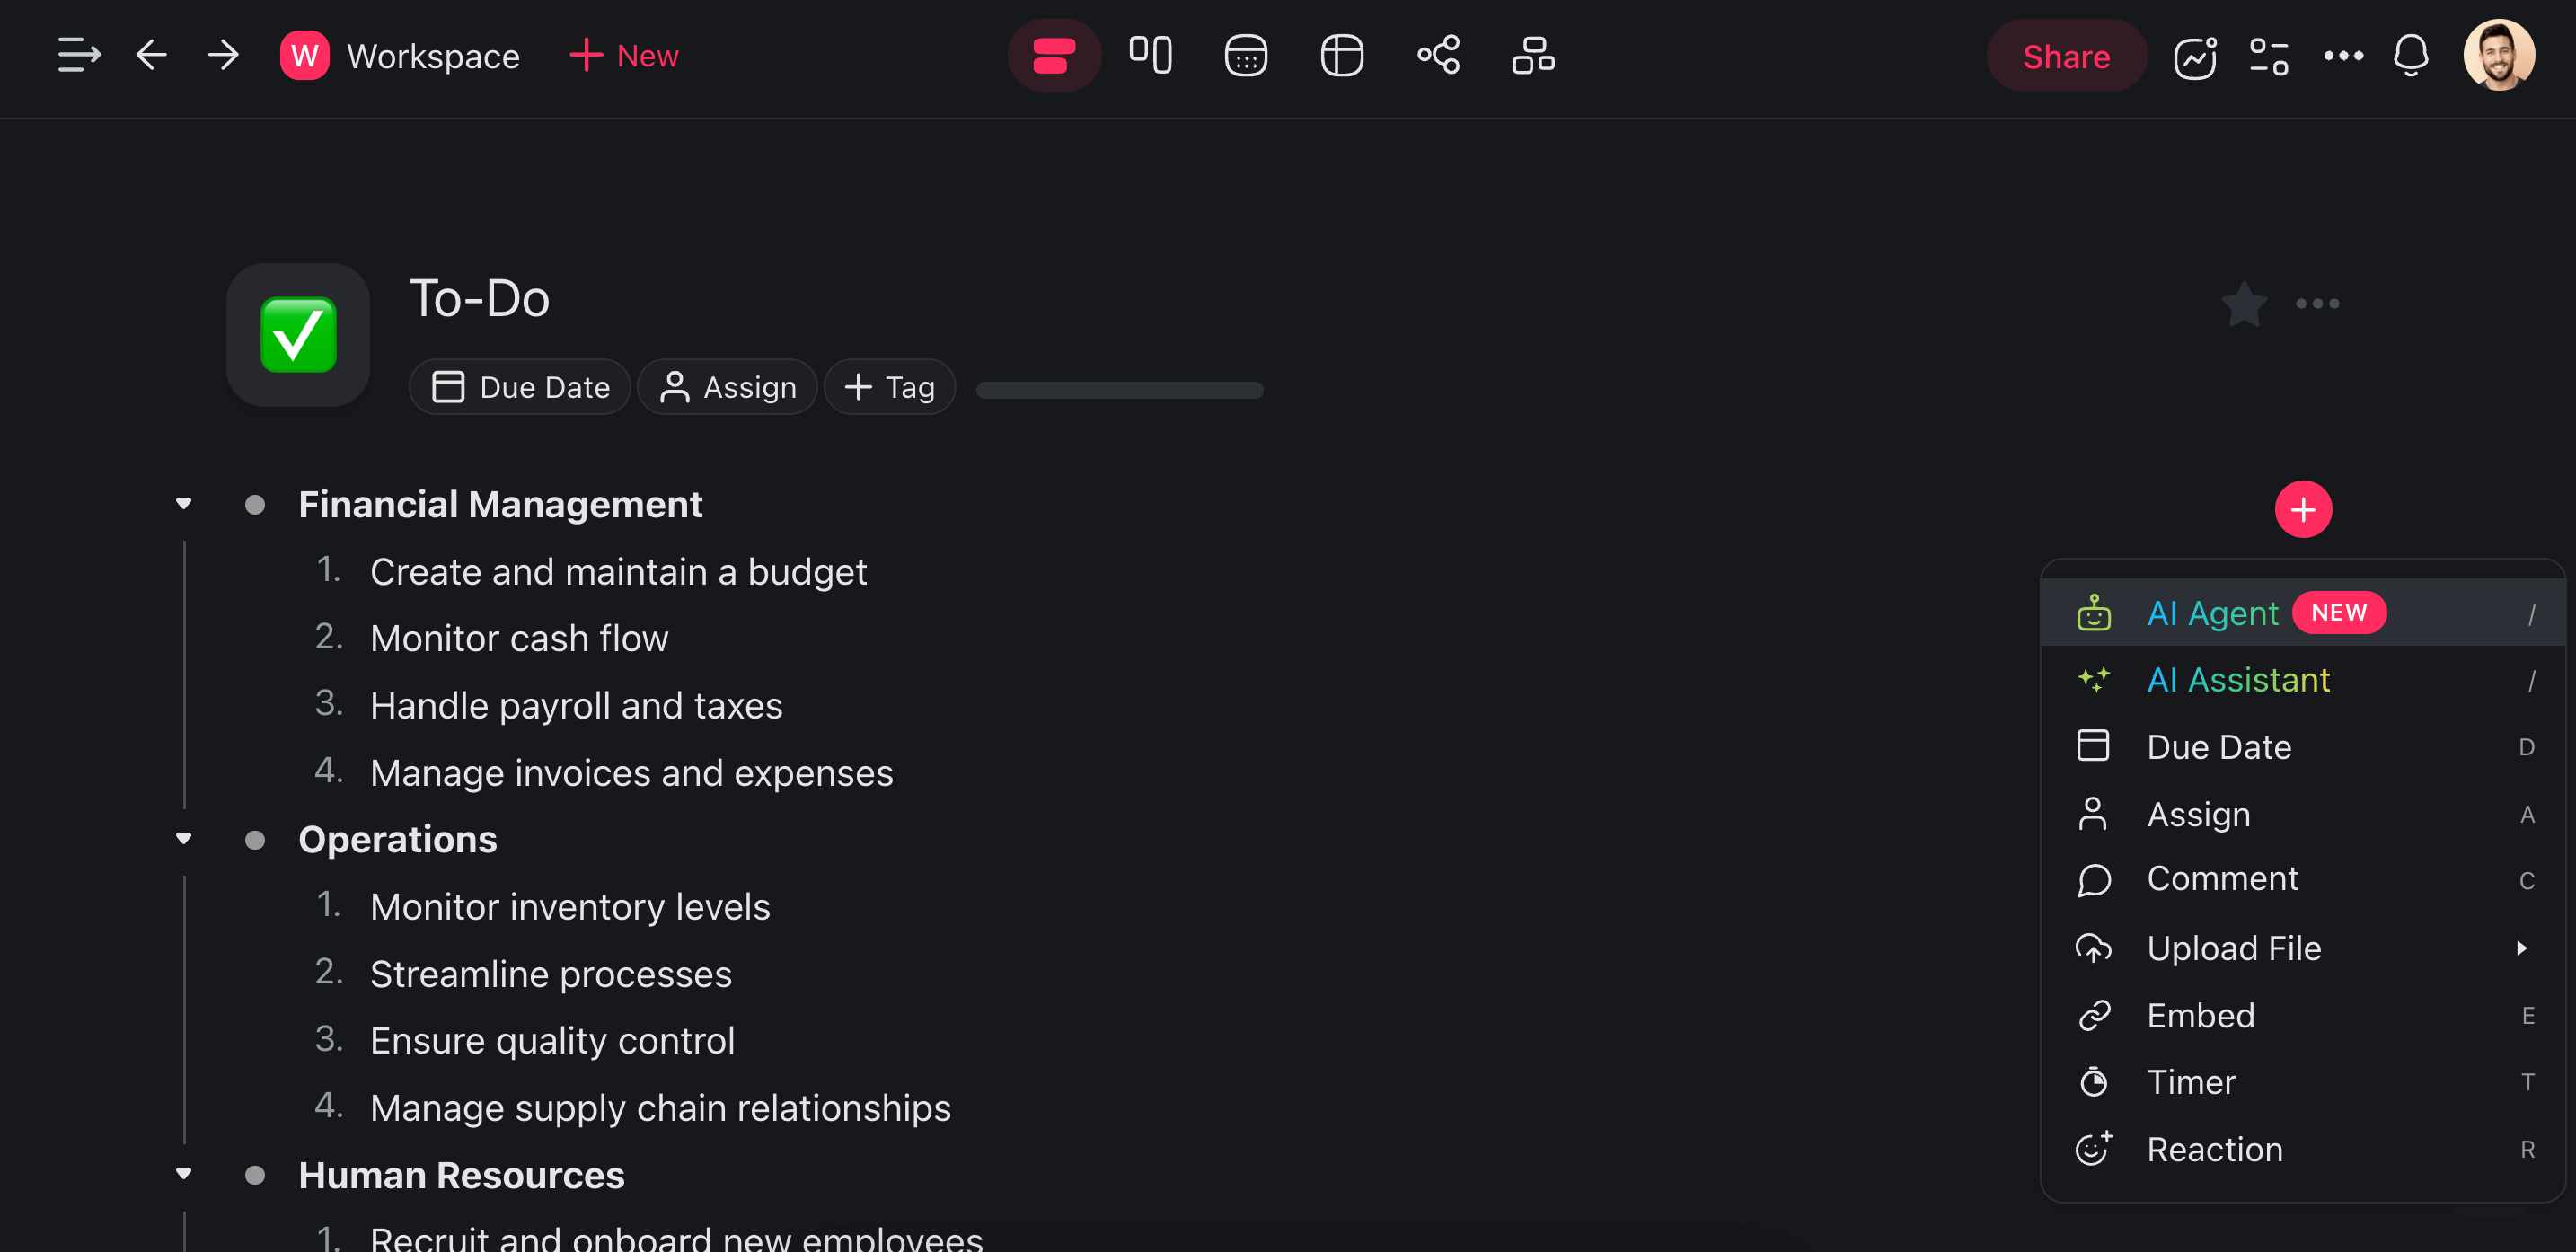Select AI Agent from the slash menu
2576x1252 pixels.
coord(2213,612)
